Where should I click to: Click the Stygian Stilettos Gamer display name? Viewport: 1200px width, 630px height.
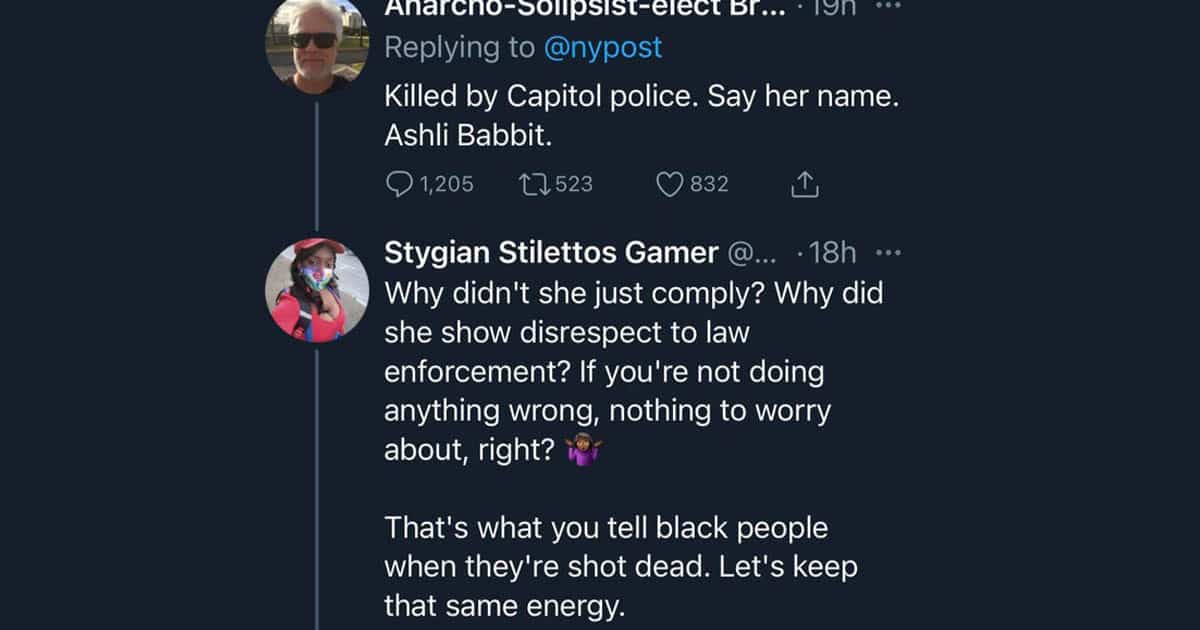[551, 253]
